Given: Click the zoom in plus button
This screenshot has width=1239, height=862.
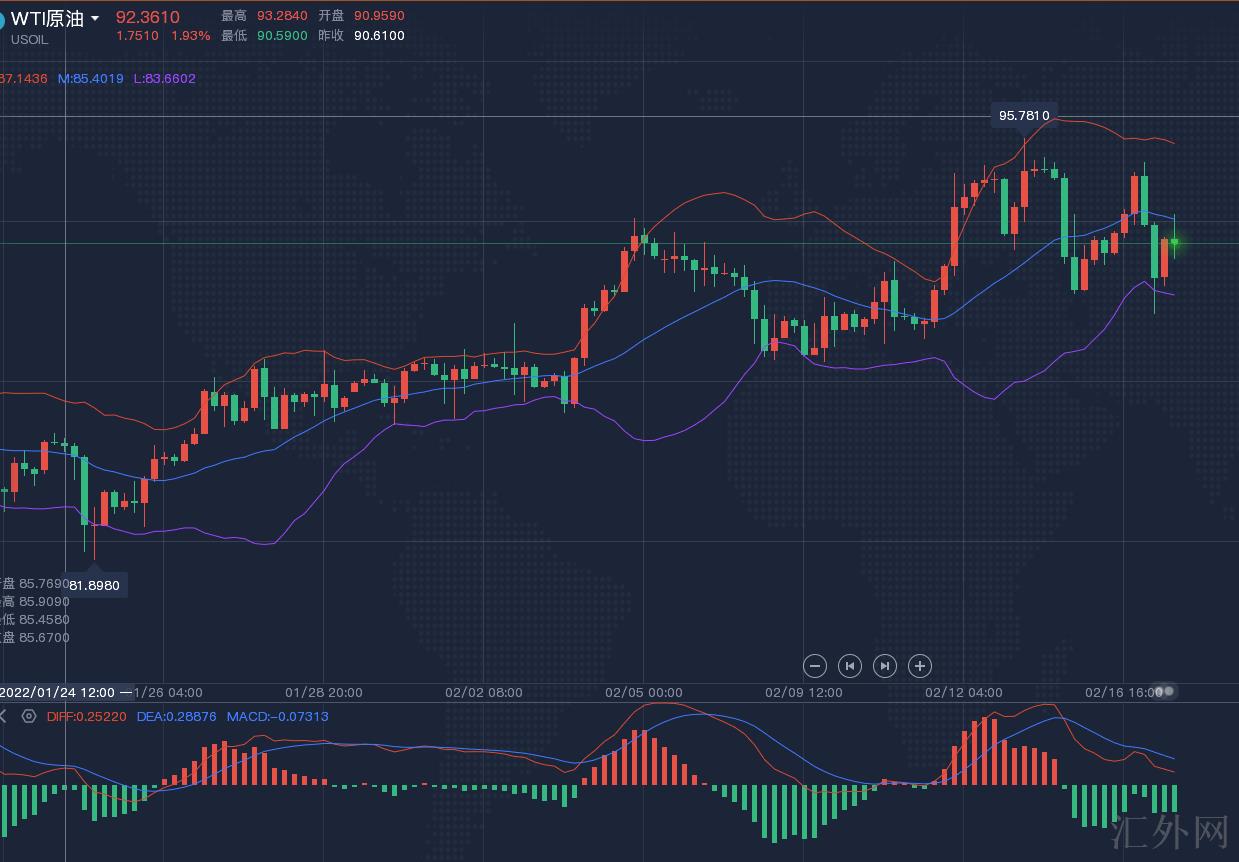Looking at the screenshot, I should pyautogui.click(x=920, y=666).
